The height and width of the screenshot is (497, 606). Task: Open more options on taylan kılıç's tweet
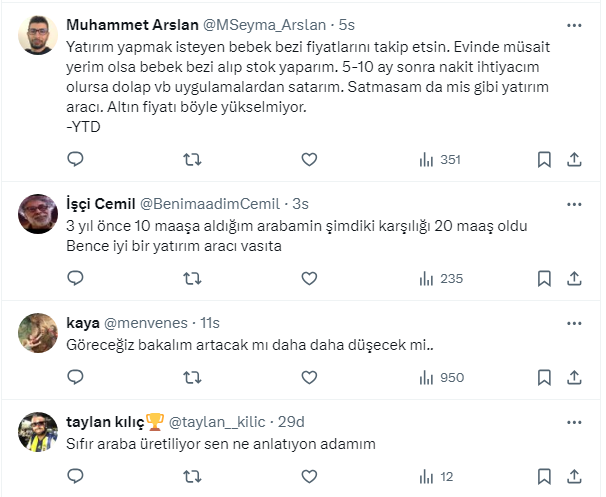573,421
